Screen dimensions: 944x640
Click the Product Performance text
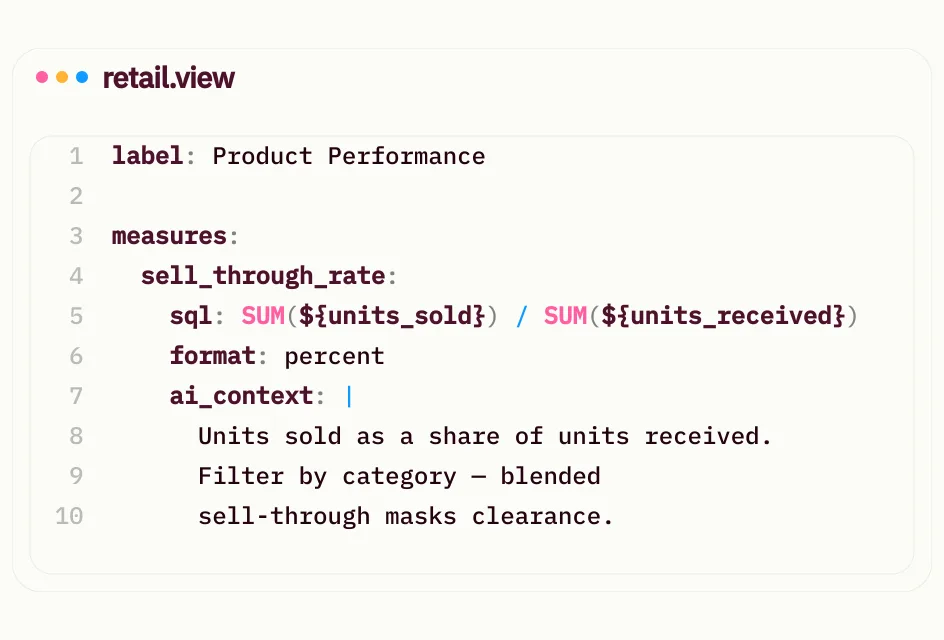pyautogui.click(x=349, y=156)
